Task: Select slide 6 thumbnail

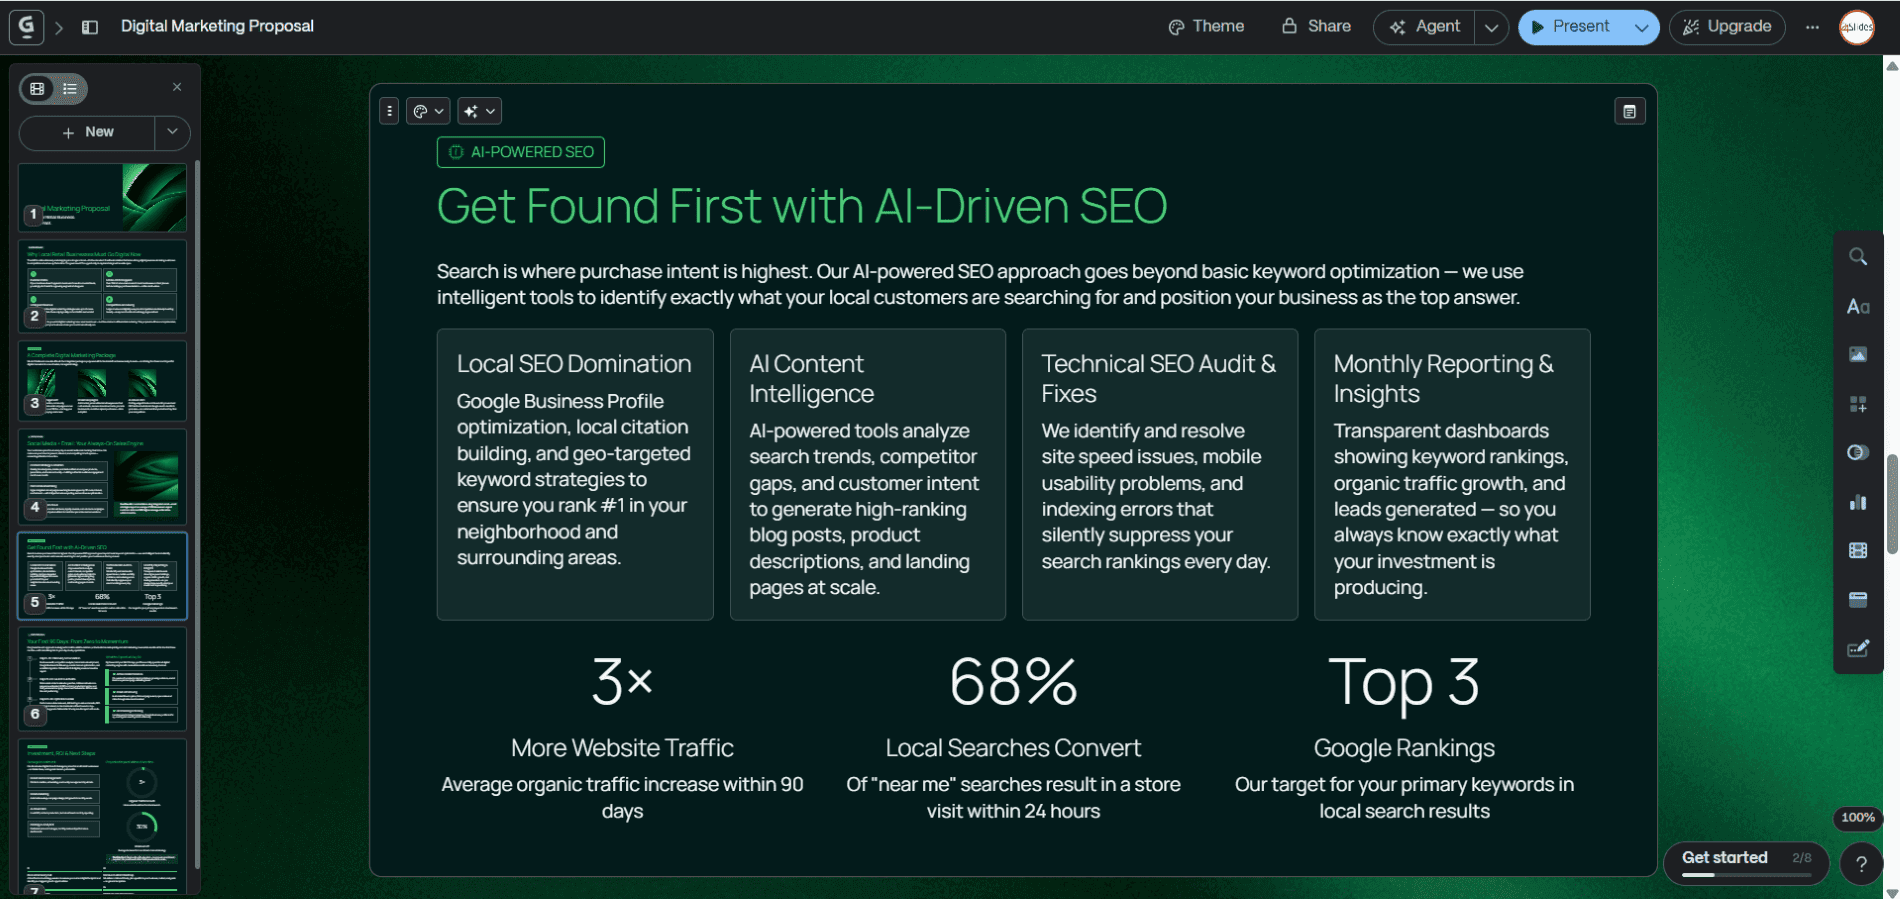Action: (x=102, y=678)
